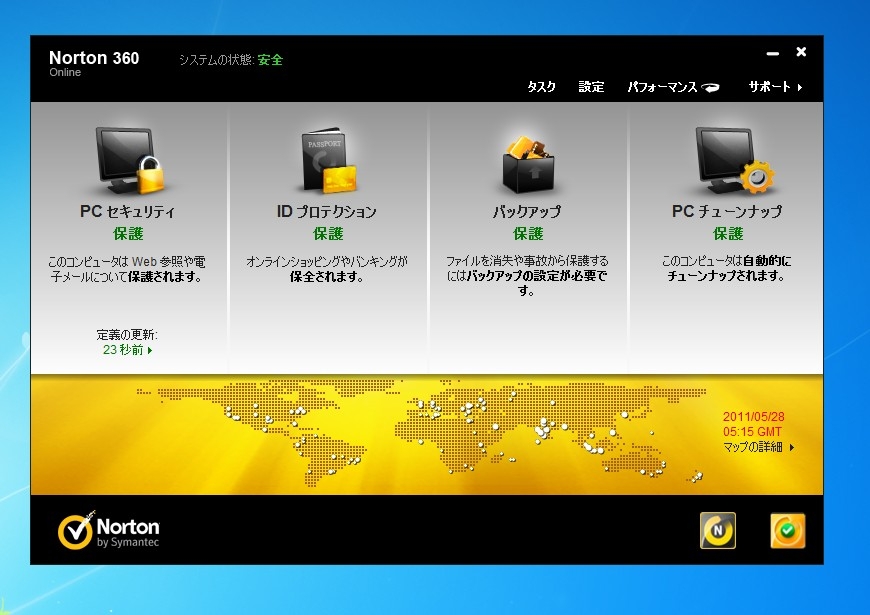The height and width of the screenshot is (615, 870).
Task: Click 保護 status under バックアップ
Action: tap(528, 234)
